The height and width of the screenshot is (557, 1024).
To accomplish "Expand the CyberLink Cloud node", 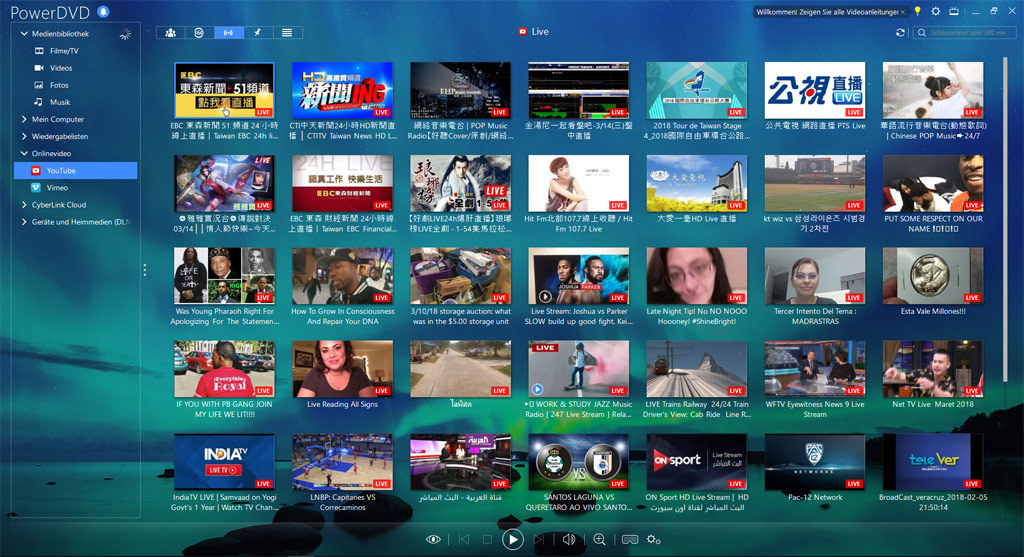I will tap(24, 204).
